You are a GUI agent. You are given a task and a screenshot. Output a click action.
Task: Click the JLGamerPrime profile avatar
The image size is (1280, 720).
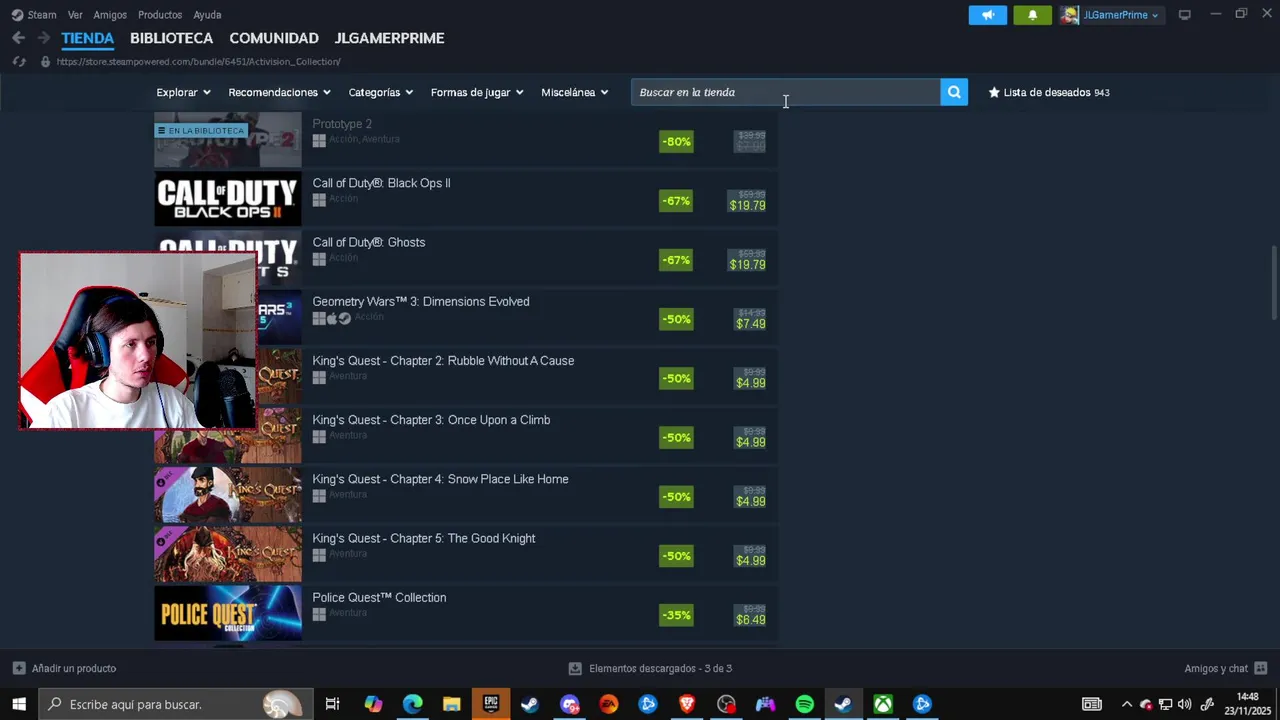[x=1070, y=15]
